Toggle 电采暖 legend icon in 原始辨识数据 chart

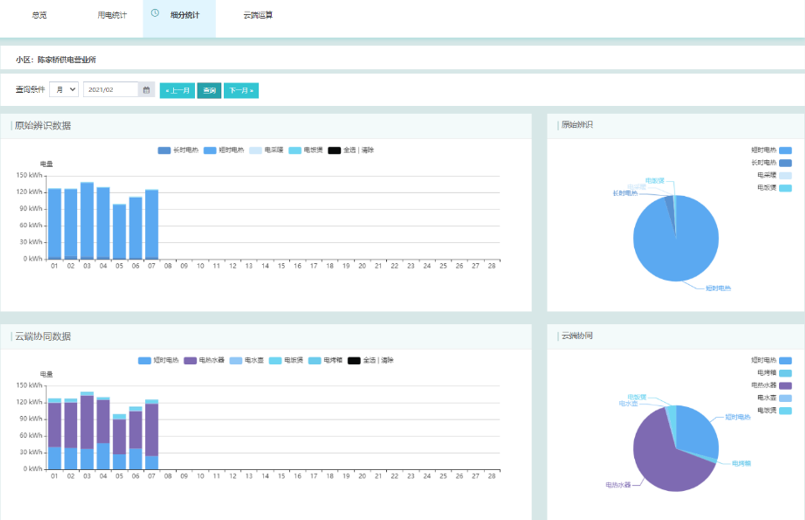[255, 150]
